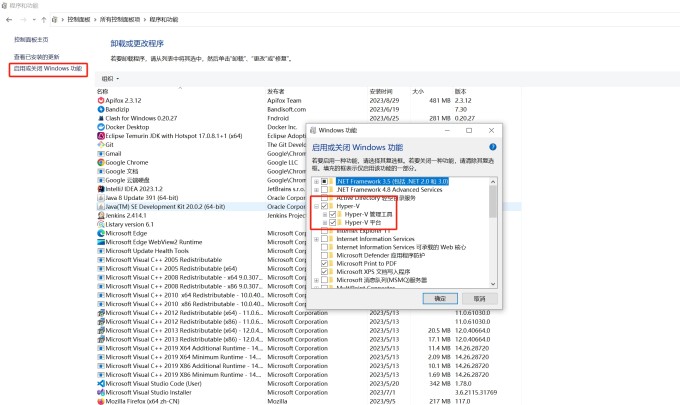The image size is (680, 405).
Task: Click the feature list scroll-up arrow
Action: coord(493,182)
